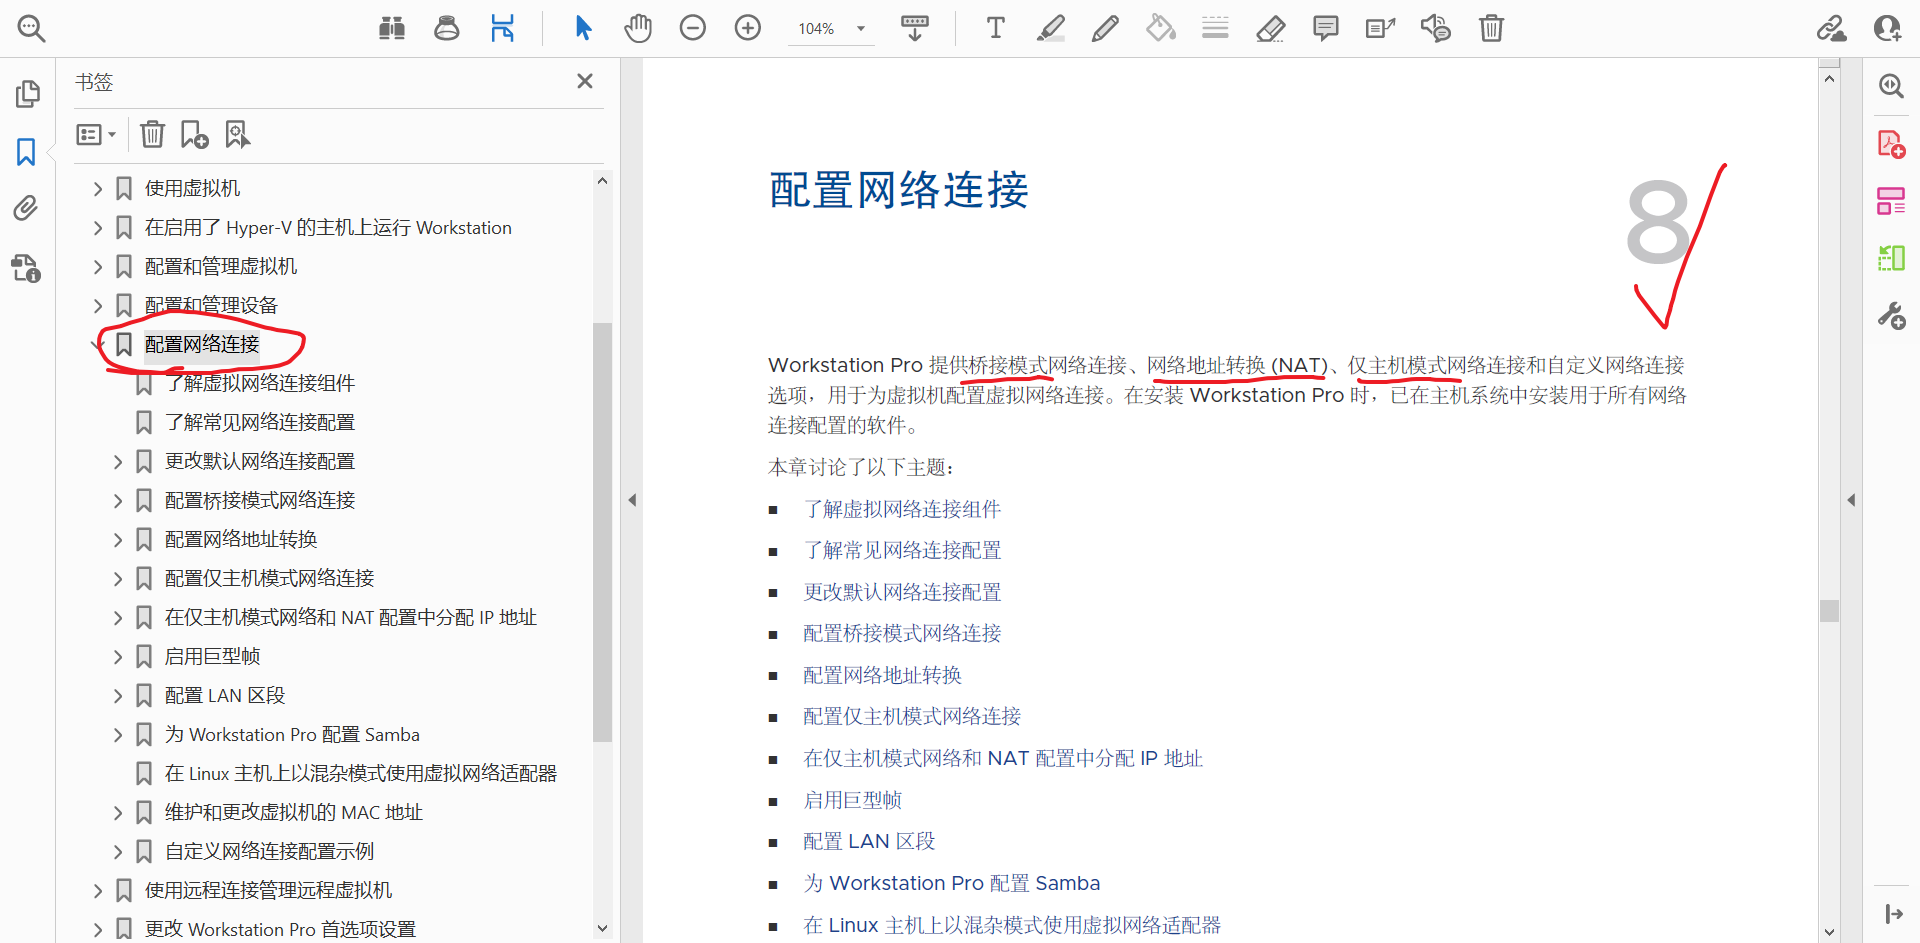Screen dimensions: 1920x943
Task: Open the pink form layout tool in right pane
Action: (1891, 201)
